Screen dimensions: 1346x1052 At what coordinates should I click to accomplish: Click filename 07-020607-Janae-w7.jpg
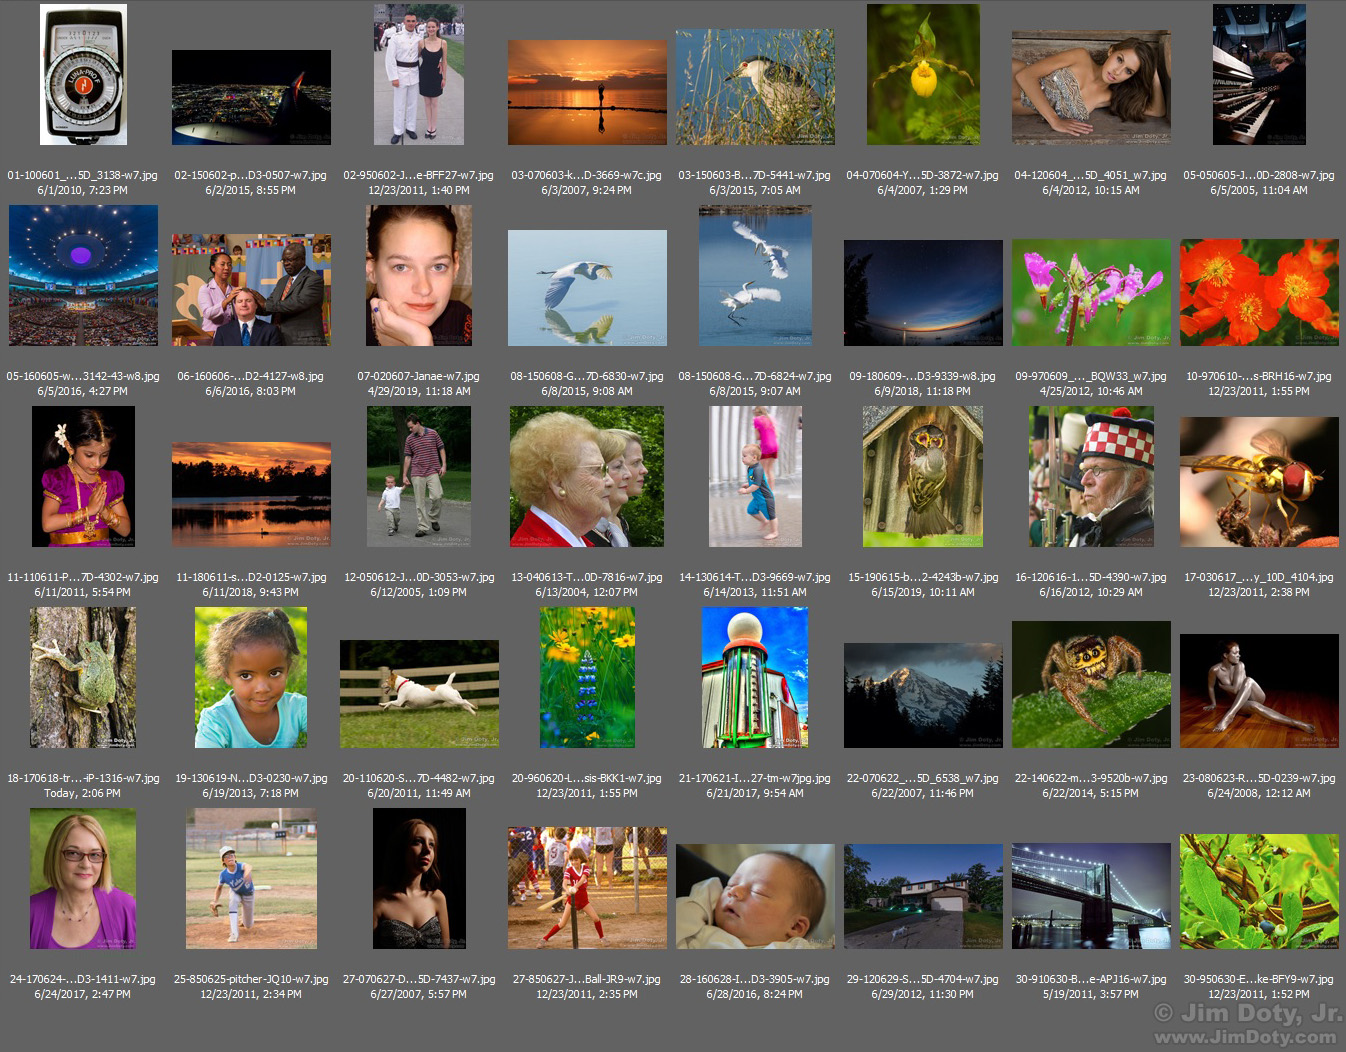tap(419, 377)
